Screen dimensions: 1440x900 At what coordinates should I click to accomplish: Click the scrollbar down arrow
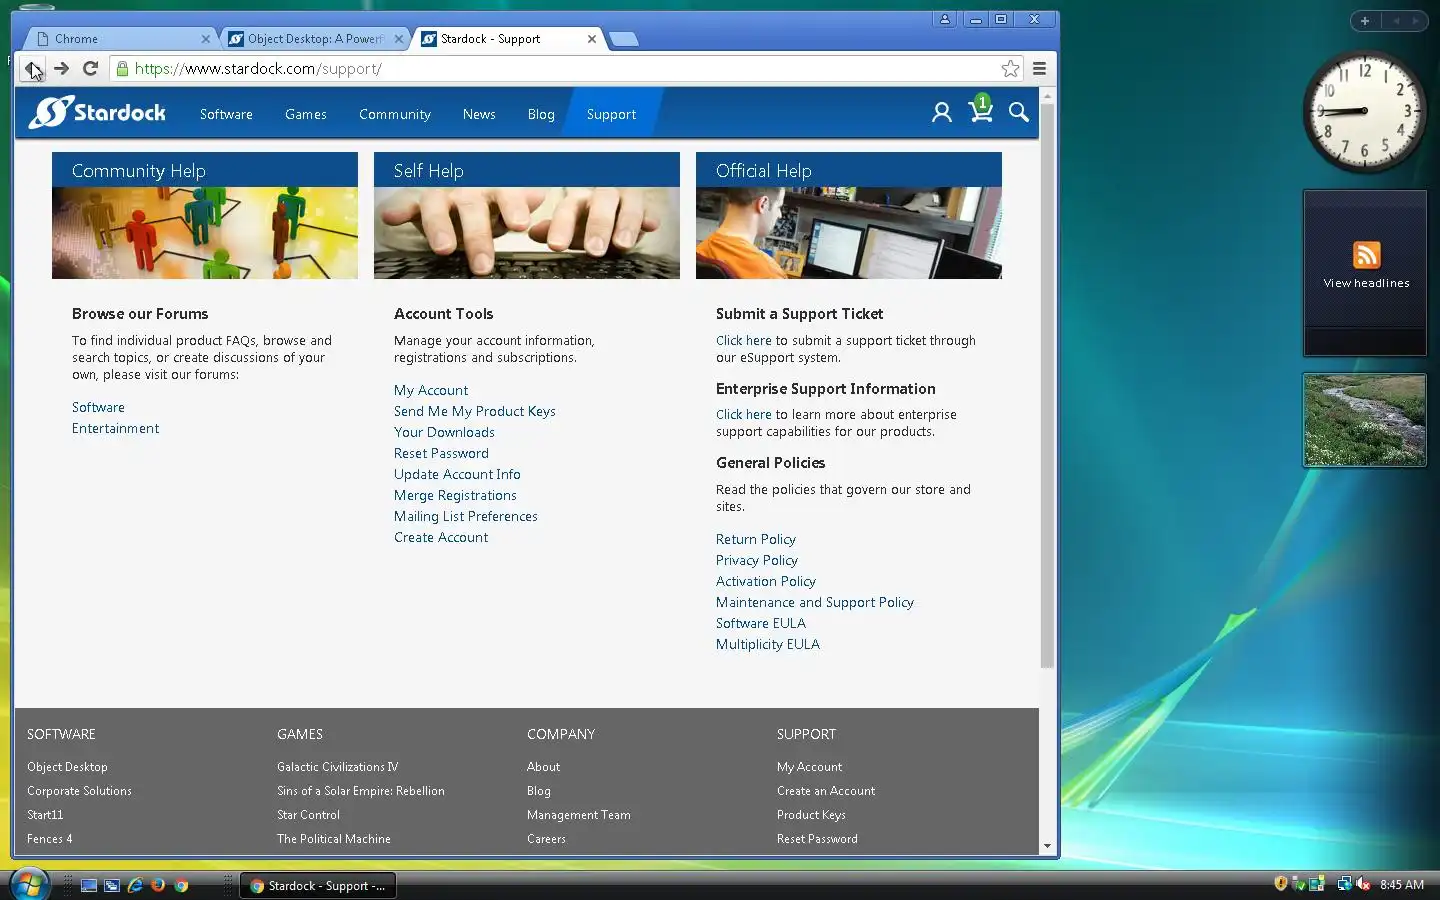(x=1047, y=846)
